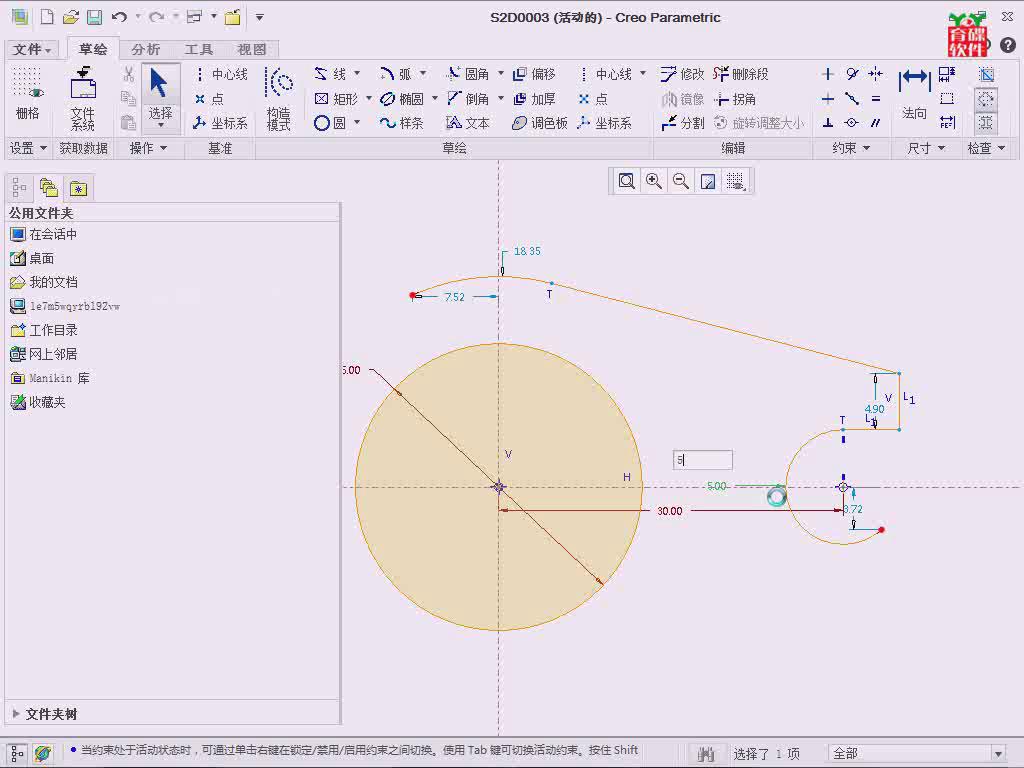The height and width of the screenshot is (768, 1024).
Task: Open the 矩形 rectangle type dropdown arrow
Action: (x=369, y=99)
